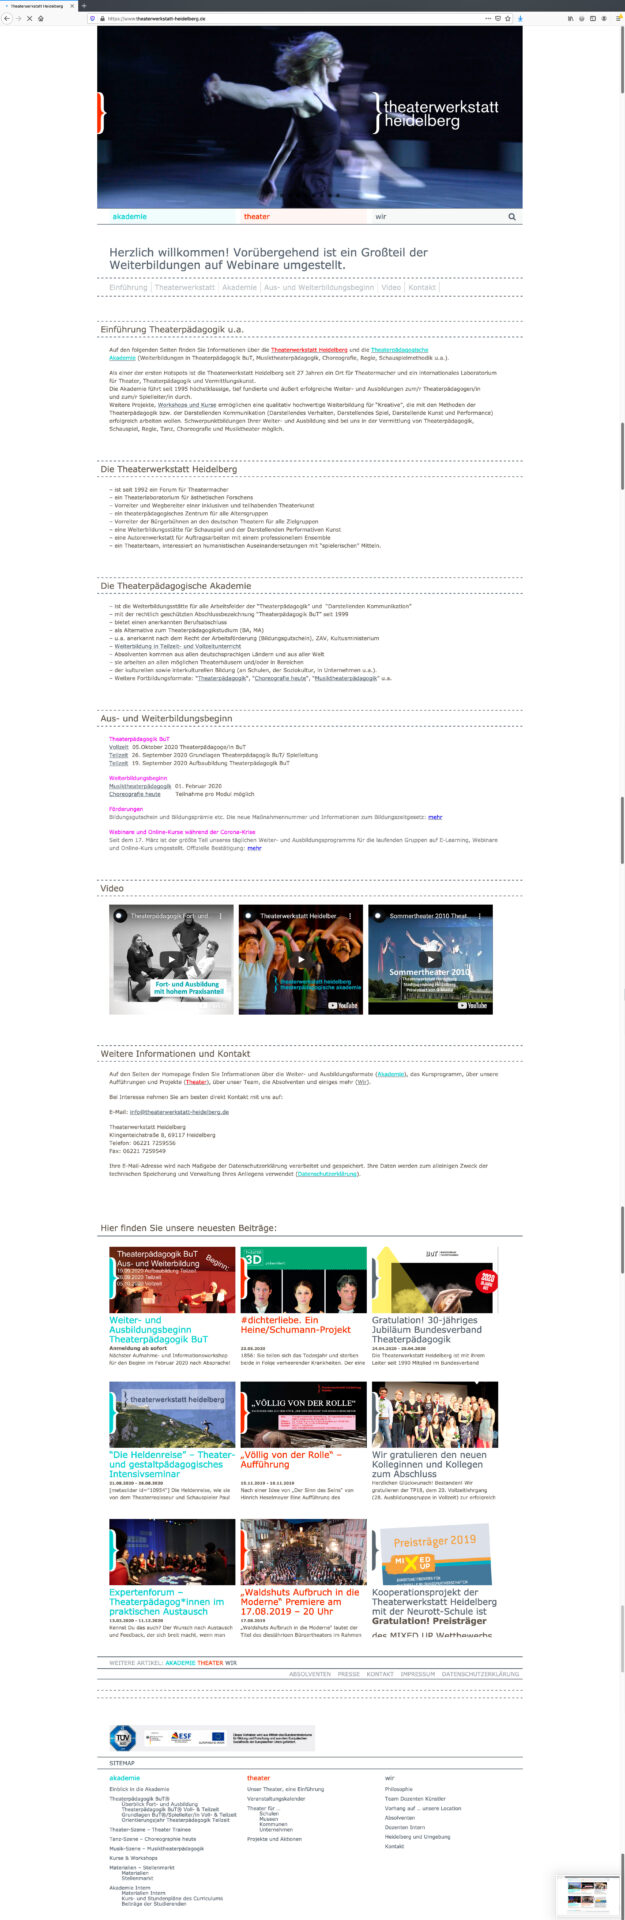Image resolution: width=625 pixels, height=1920 pixels.
Task: Click the browser forward arrow
Action: click(17, 18)
